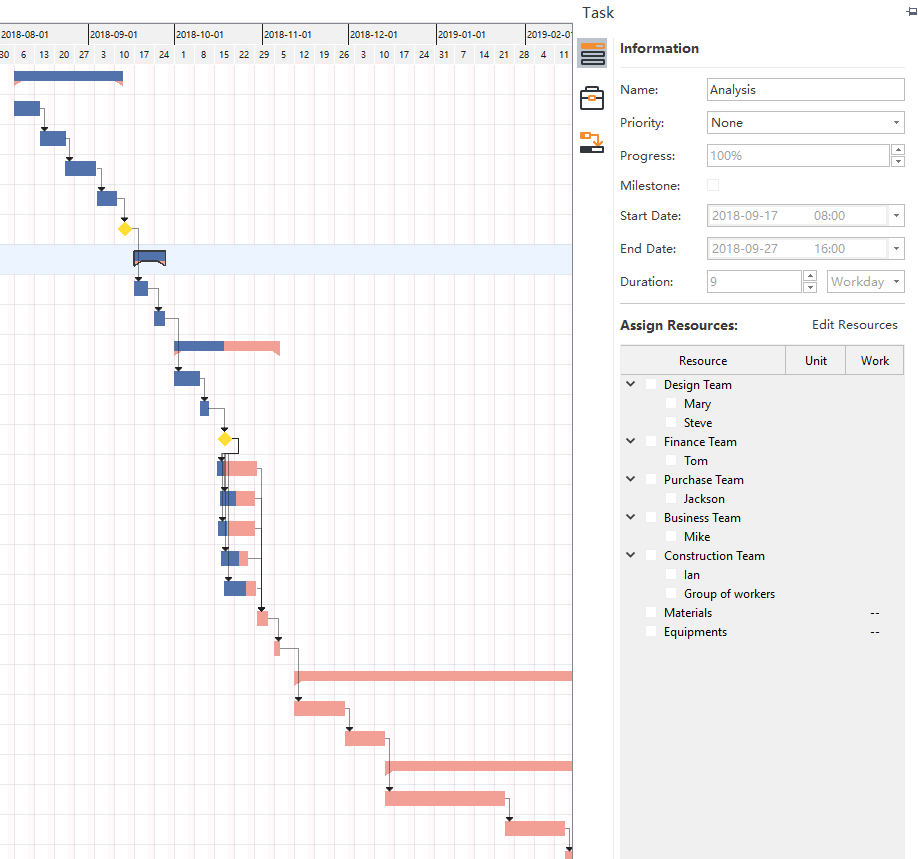Click the Name field containing Analysis
The image size is (918, 859).
point(806,90)
